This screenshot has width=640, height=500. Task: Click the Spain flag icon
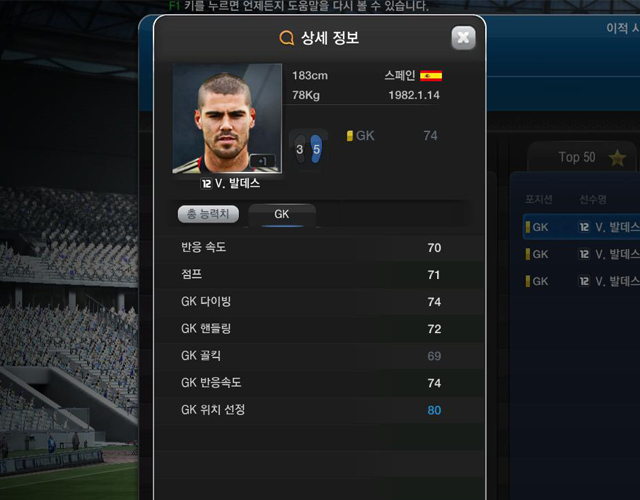[431, 76]
